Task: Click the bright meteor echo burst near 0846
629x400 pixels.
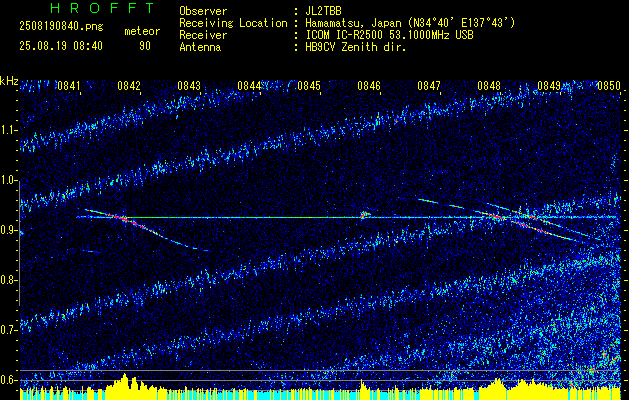Action: coord(365,215)
